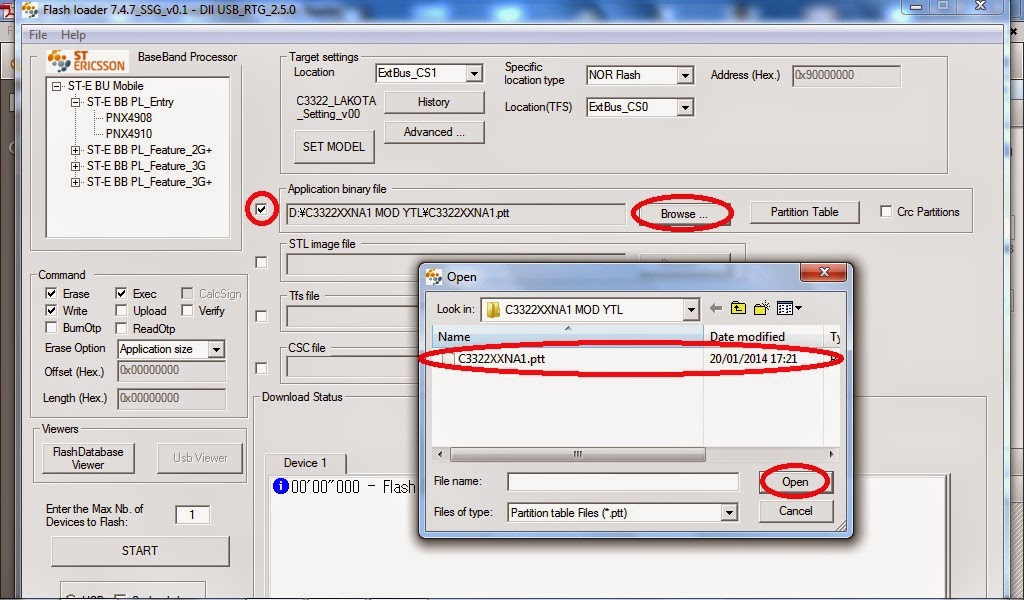This screenshot has height=600, width=1024.
Task: Expand the ST-E BB PL_Feature_3G+ node
Action: 76,182
